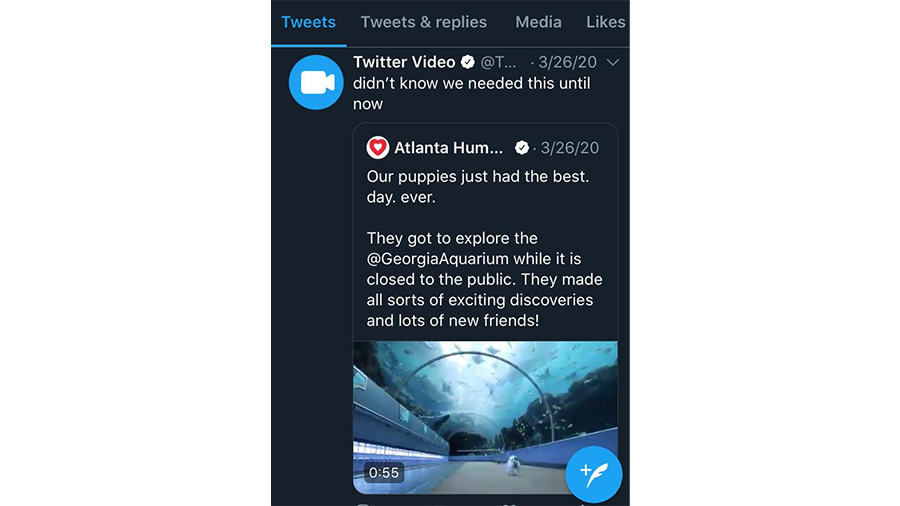Click the Atlanta Humane heart avatar

tap(378, 147)
